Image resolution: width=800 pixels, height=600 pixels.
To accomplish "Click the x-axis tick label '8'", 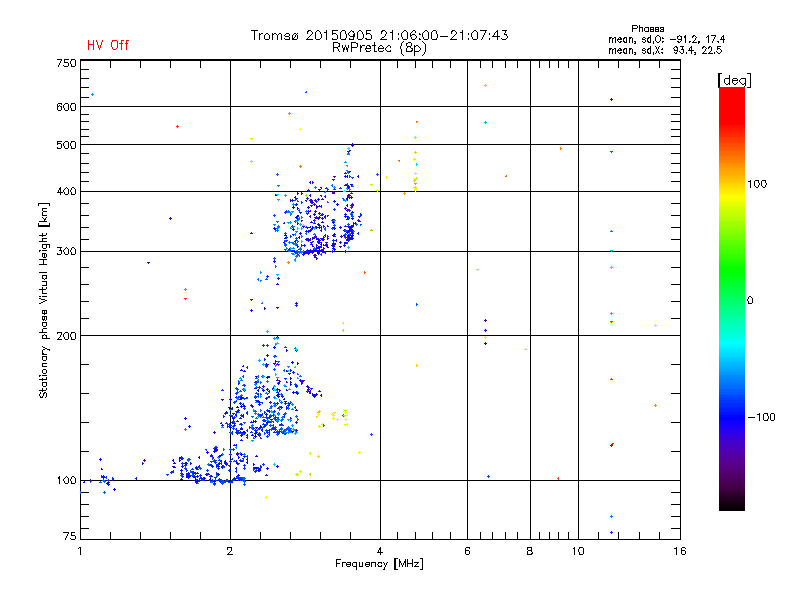I will point(530,551).
